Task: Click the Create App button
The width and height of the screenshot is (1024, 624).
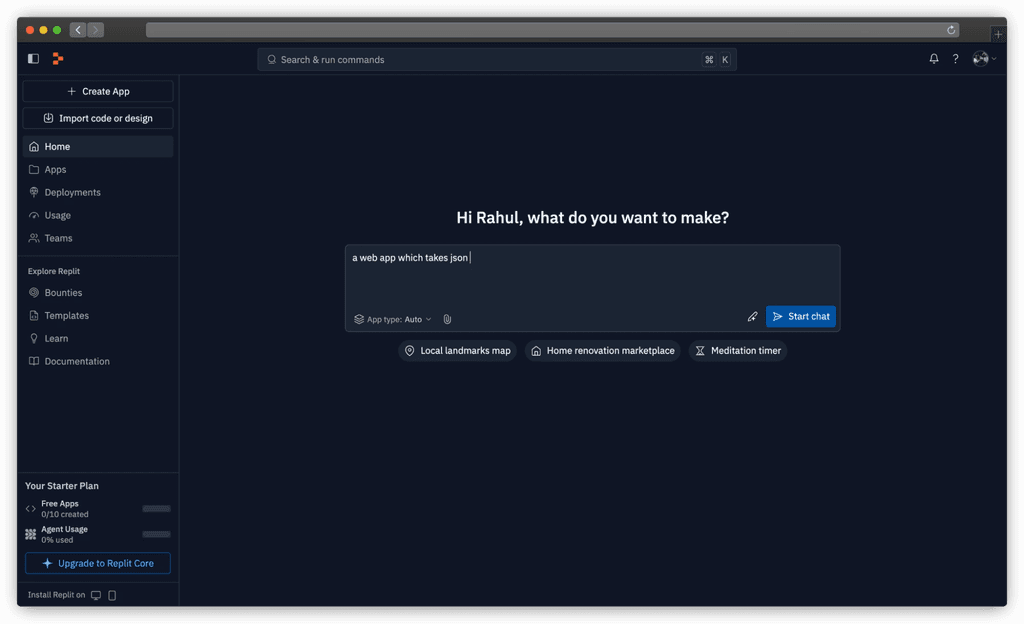Action: (97, 91)
